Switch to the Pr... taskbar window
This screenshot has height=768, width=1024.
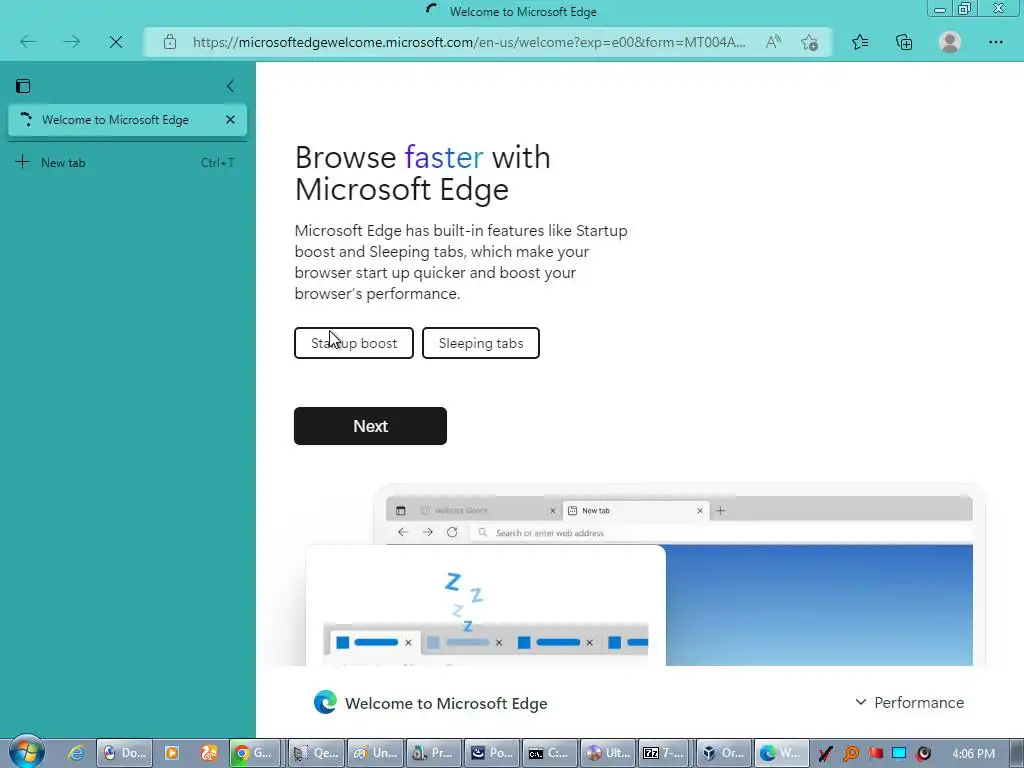pos(434,753)
